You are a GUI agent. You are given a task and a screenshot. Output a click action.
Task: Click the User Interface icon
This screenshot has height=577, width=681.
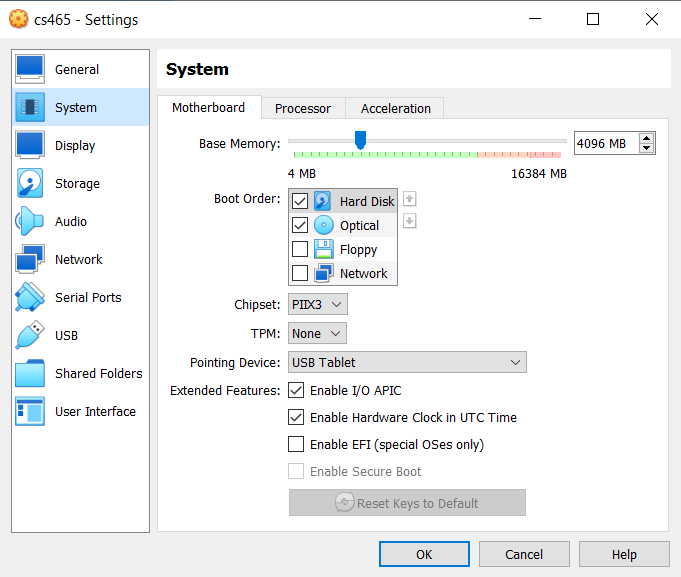(x=30, y=411)
